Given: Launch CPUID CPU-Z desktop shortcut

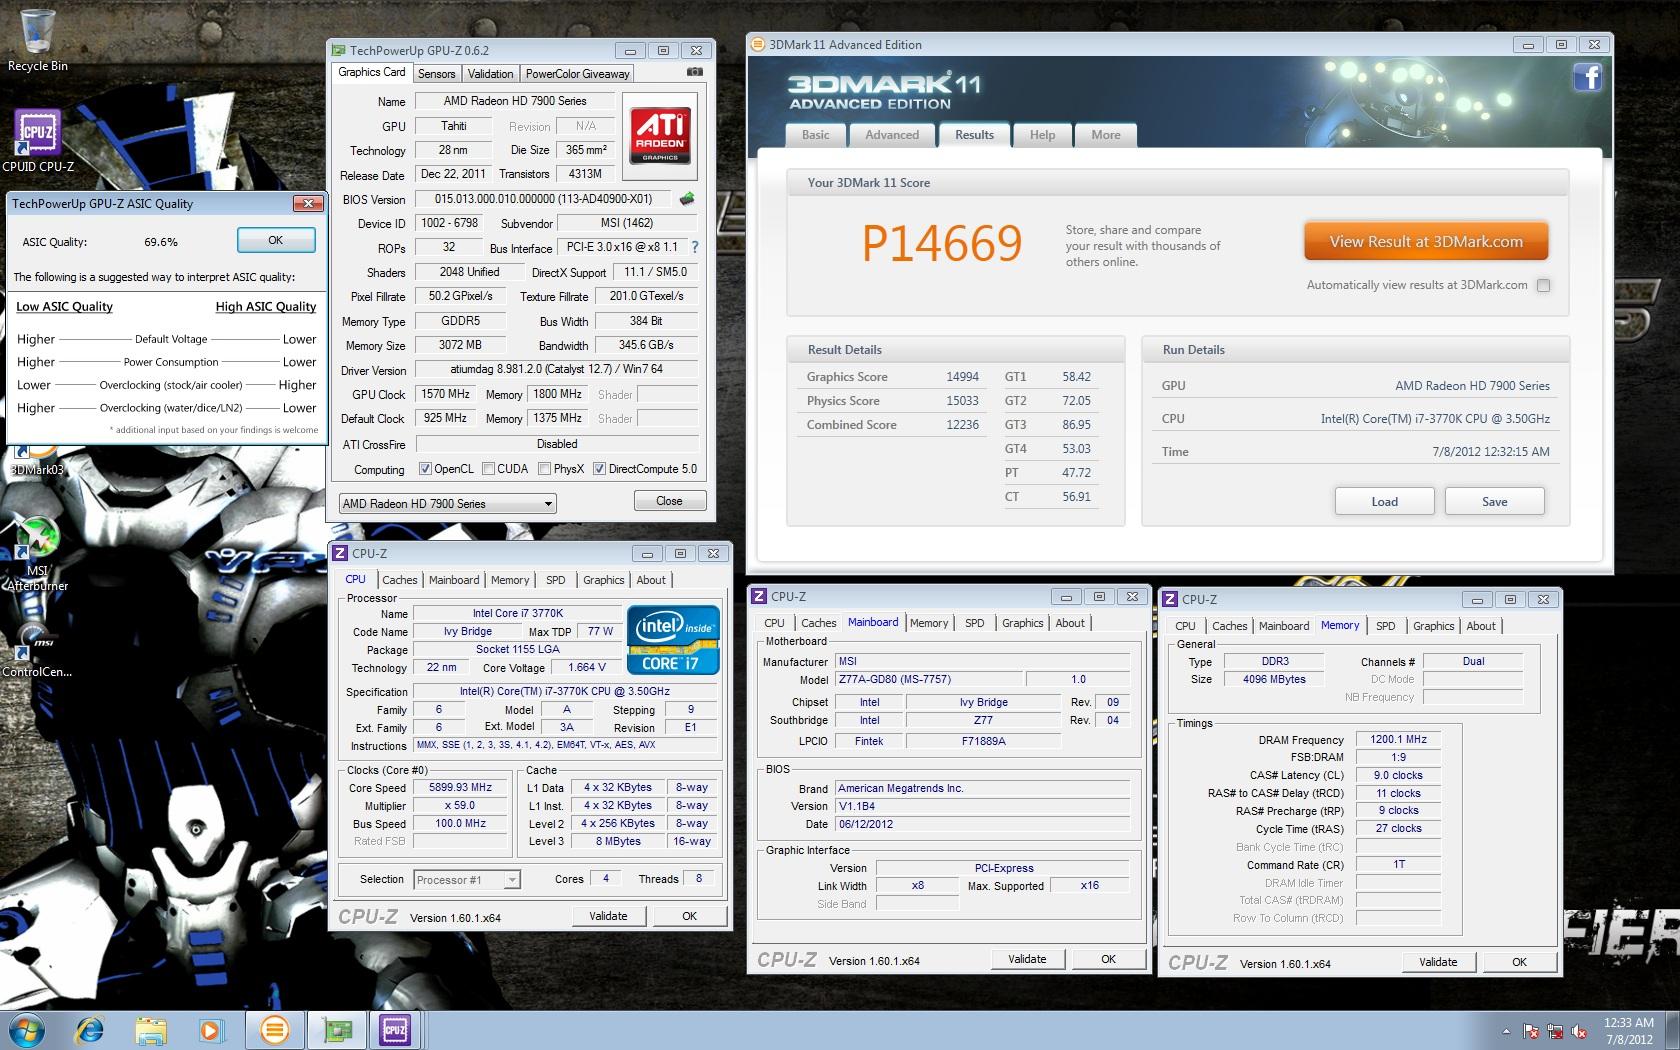Looking at the screenshot, I should coord(38,140).
